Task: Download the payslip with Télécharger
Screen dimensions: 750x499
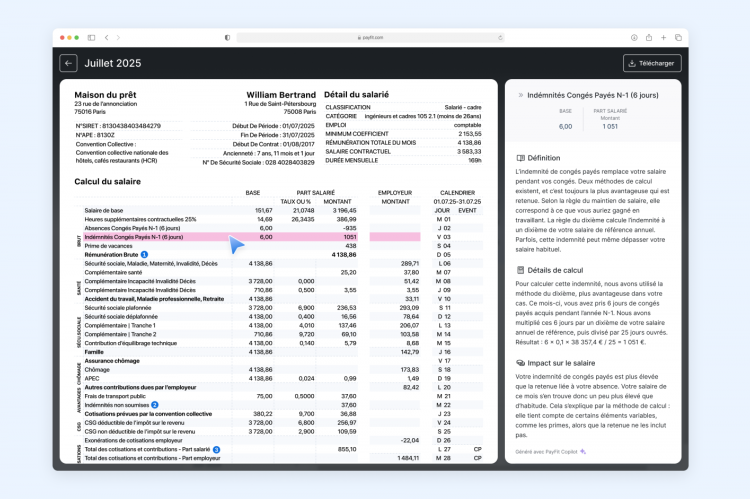Action: pos(652,63)
